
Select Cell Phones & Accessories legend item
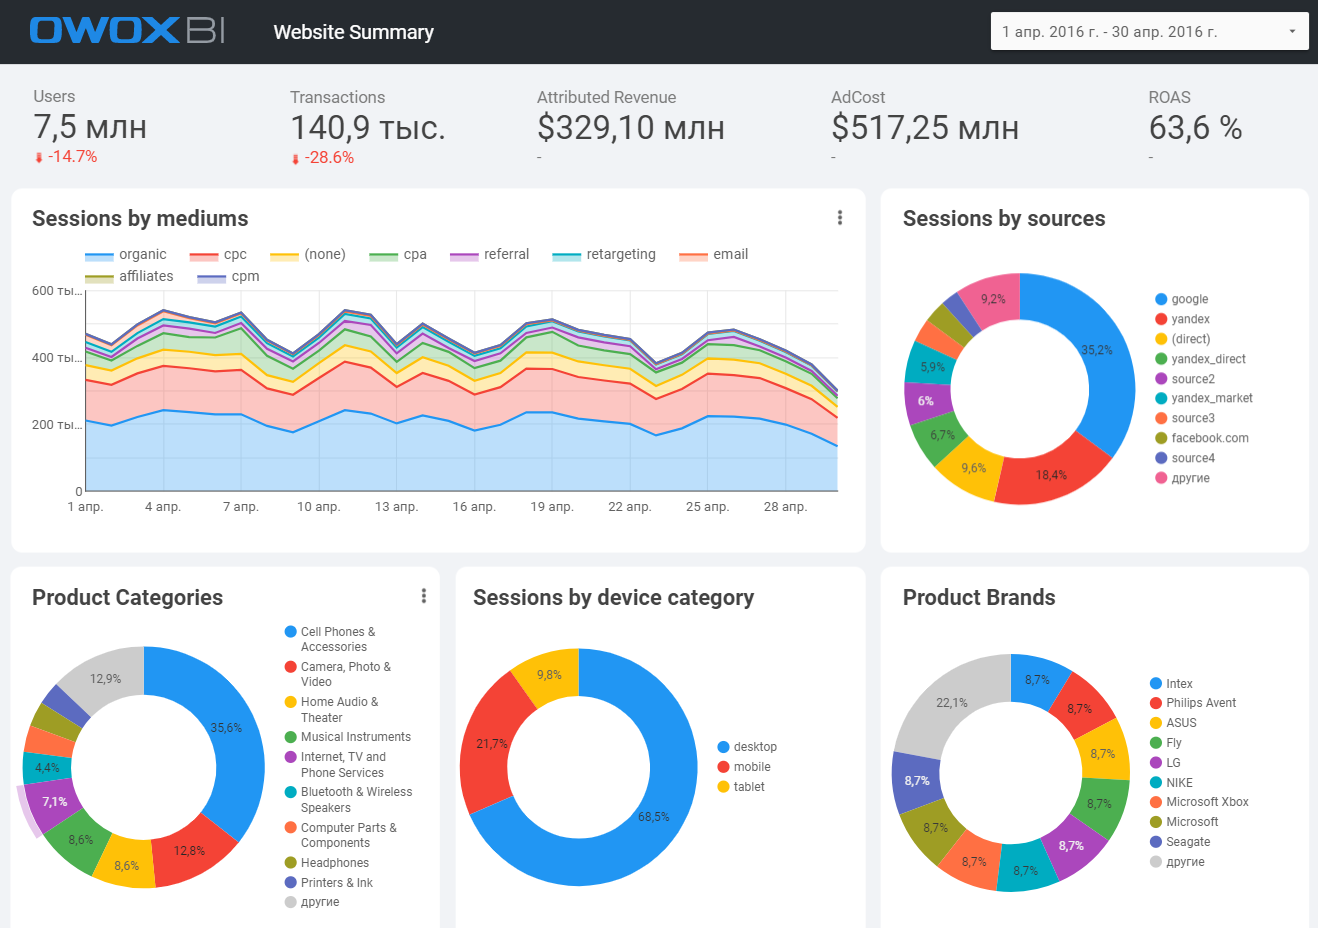coord(330,639)
